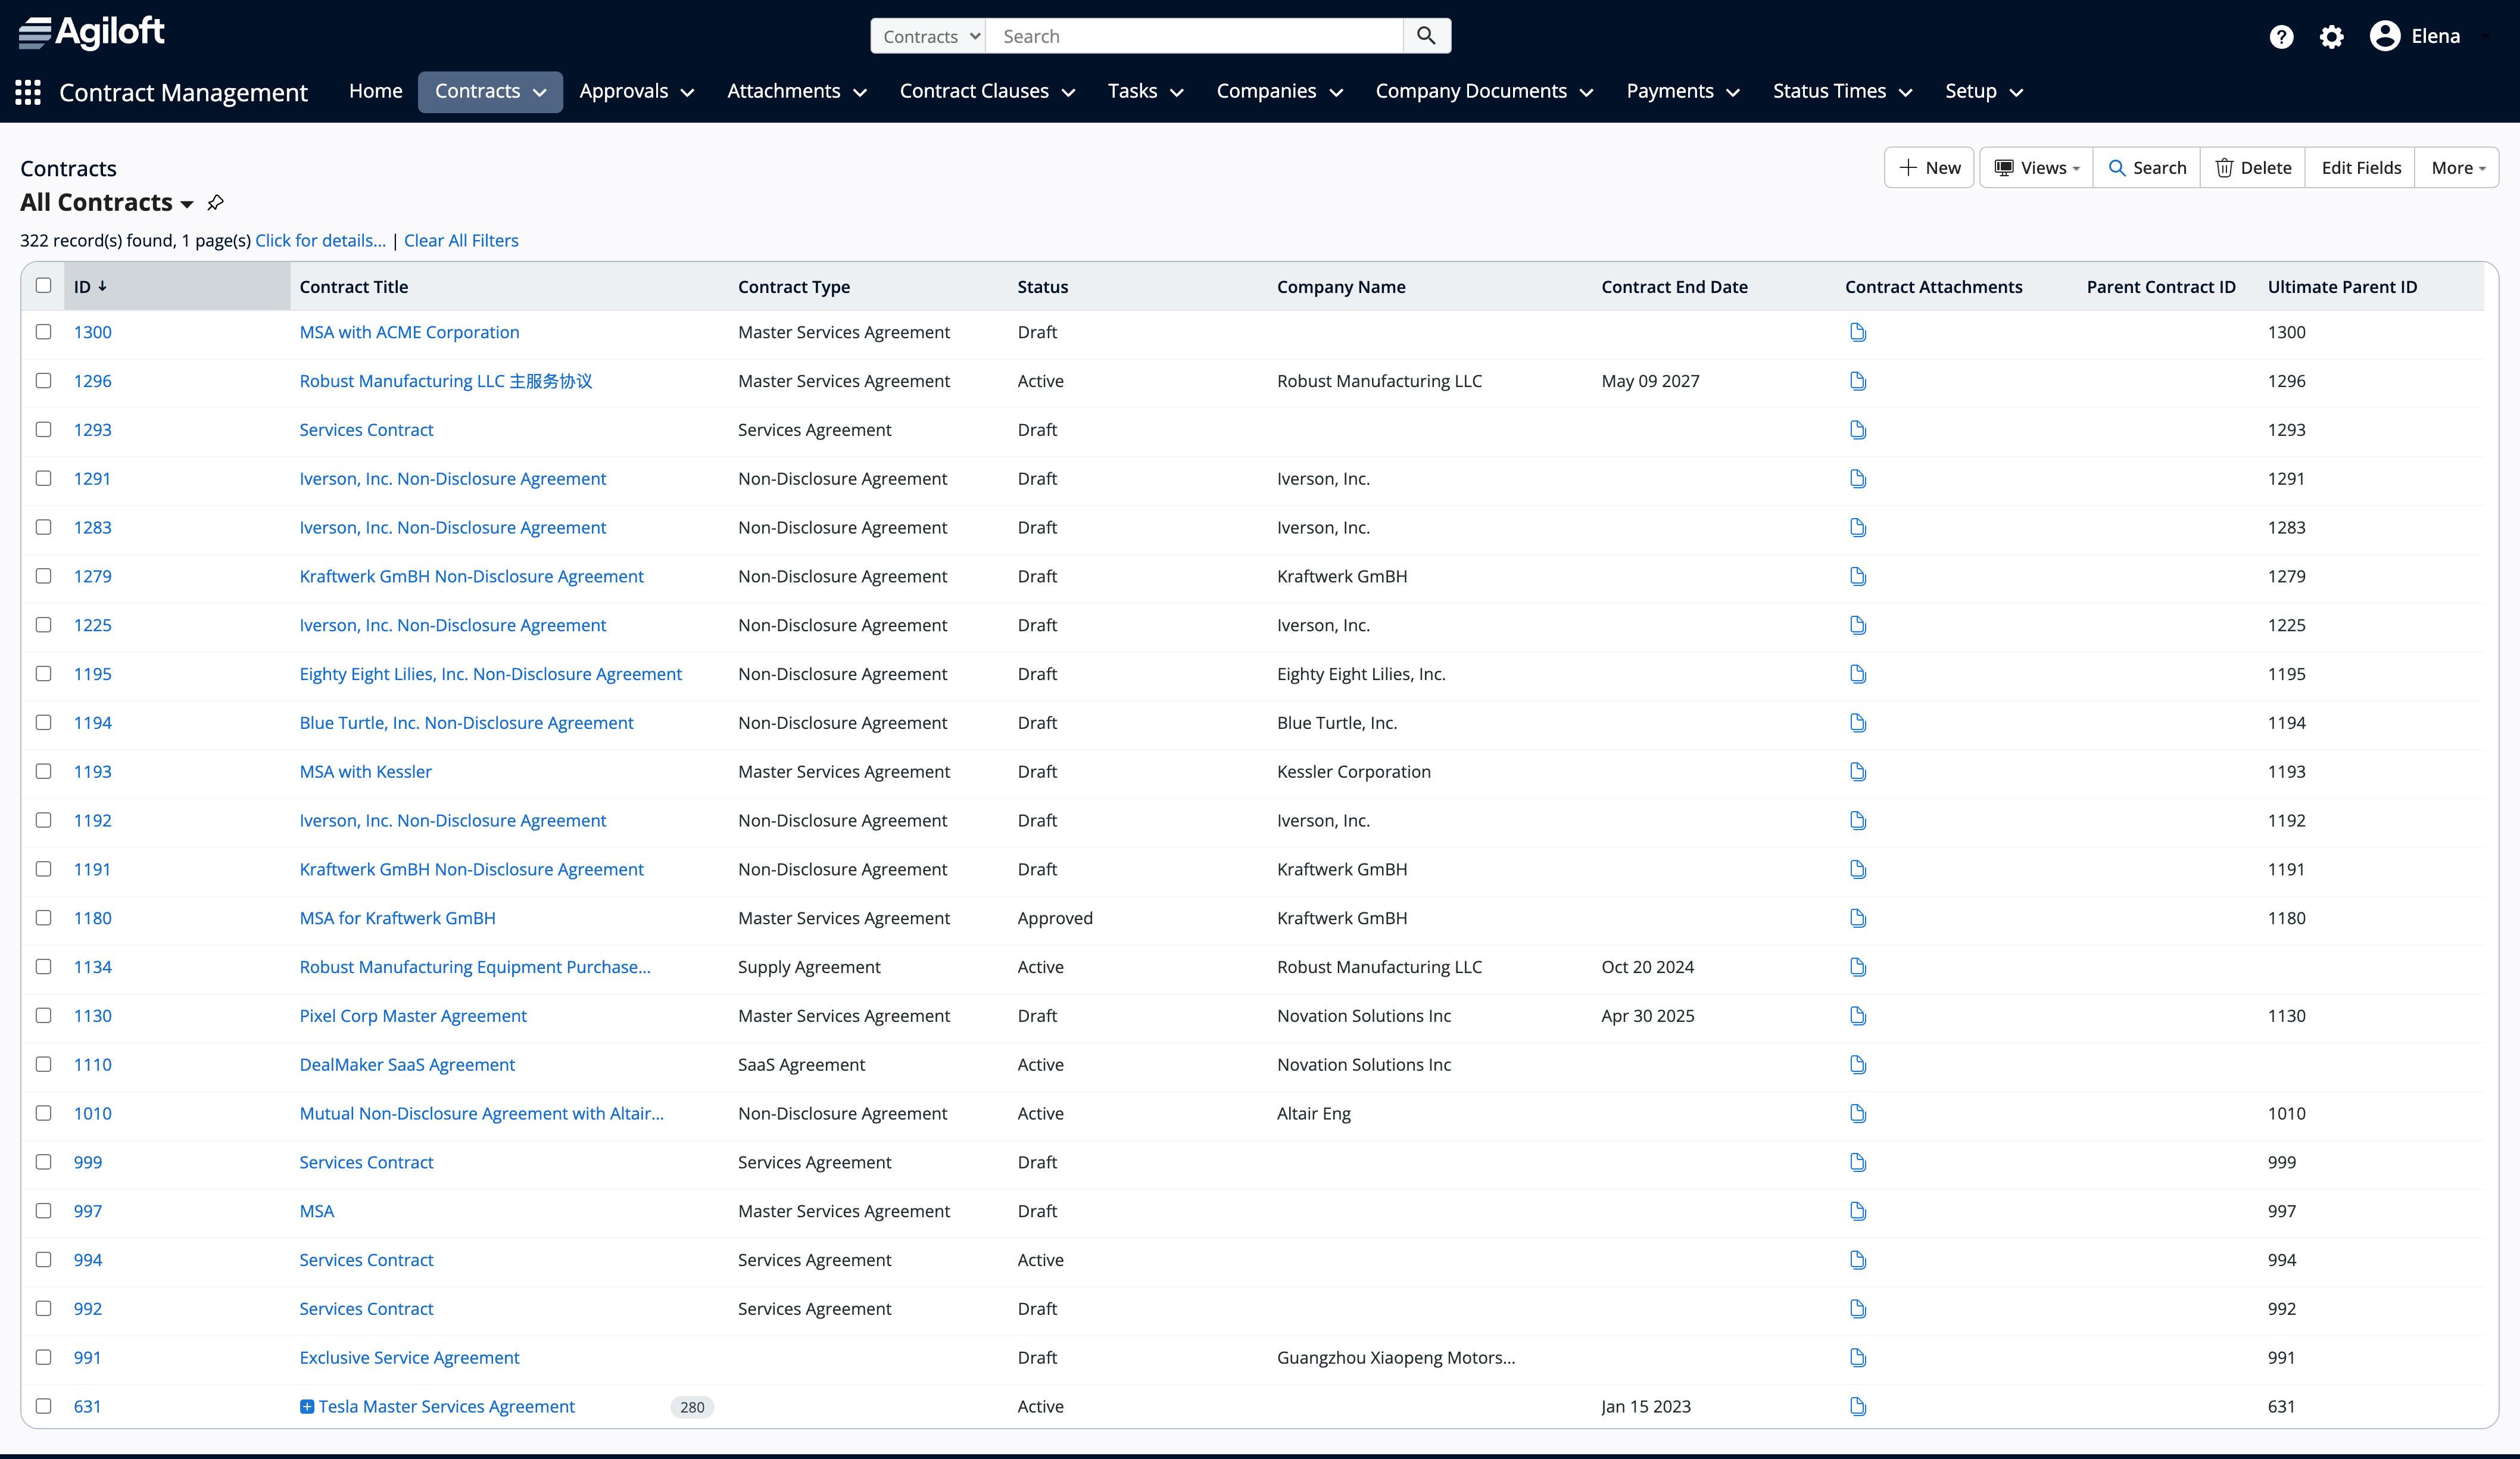Open the Views dropdown

pos(2036,167)
